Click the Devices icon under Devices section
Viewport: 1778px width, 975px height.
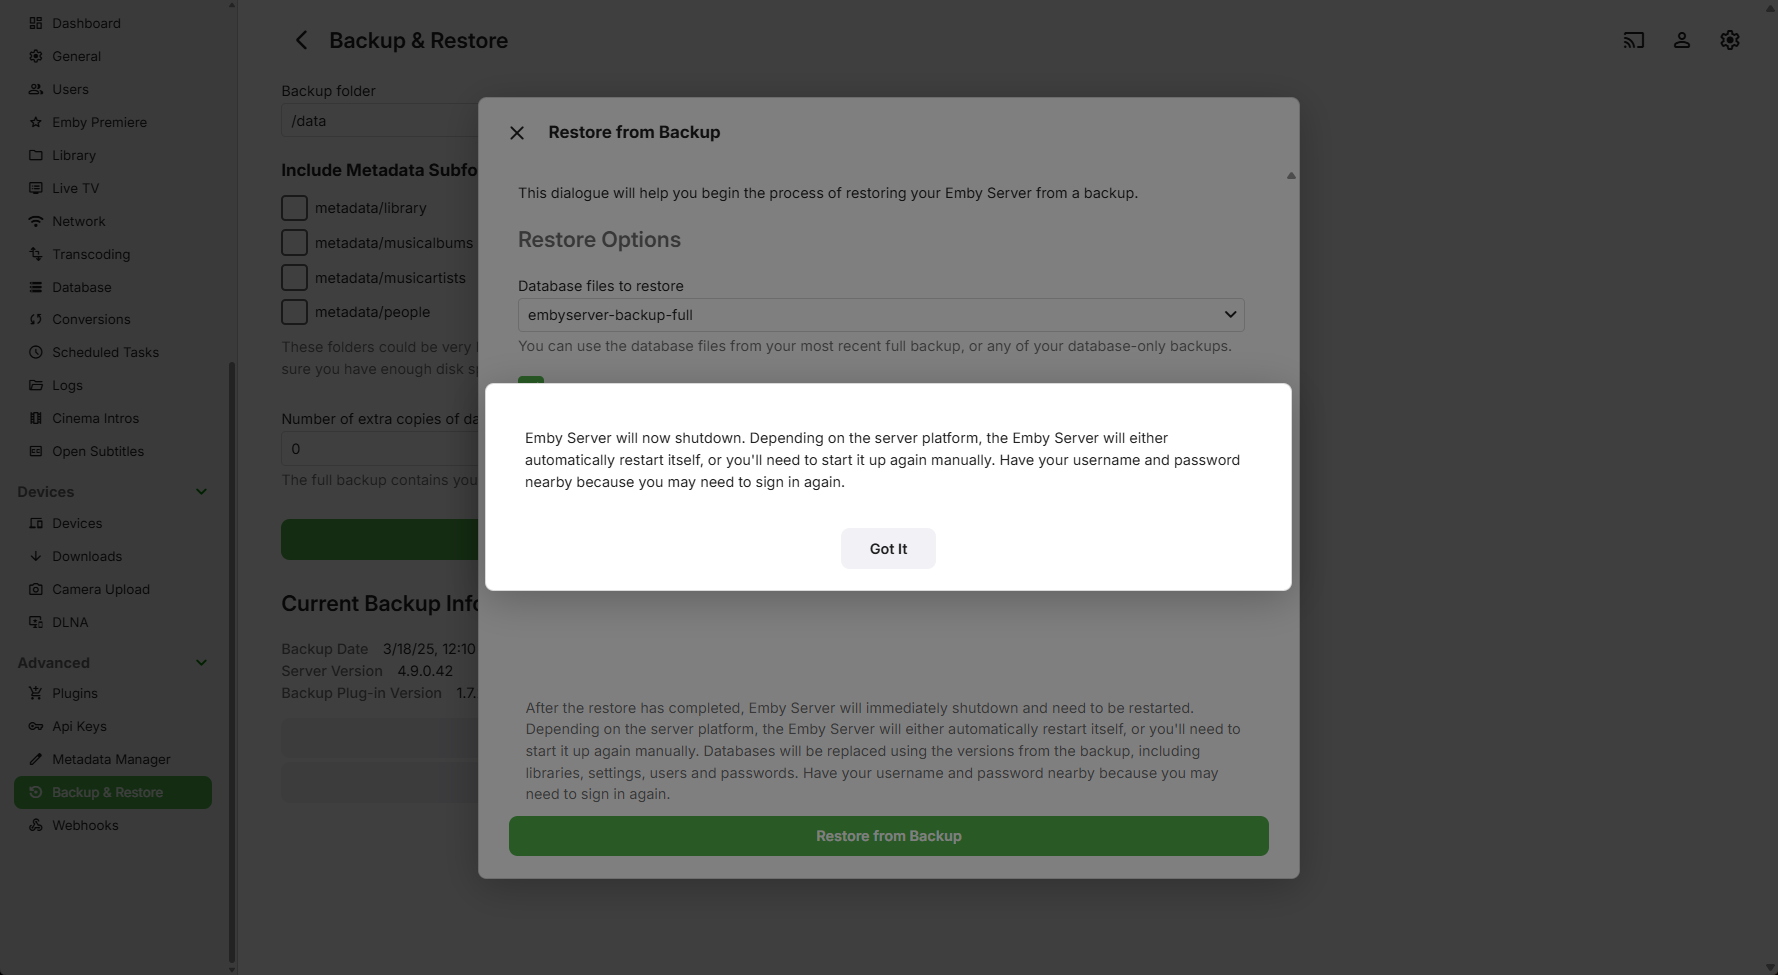click(x=36, y=523)
